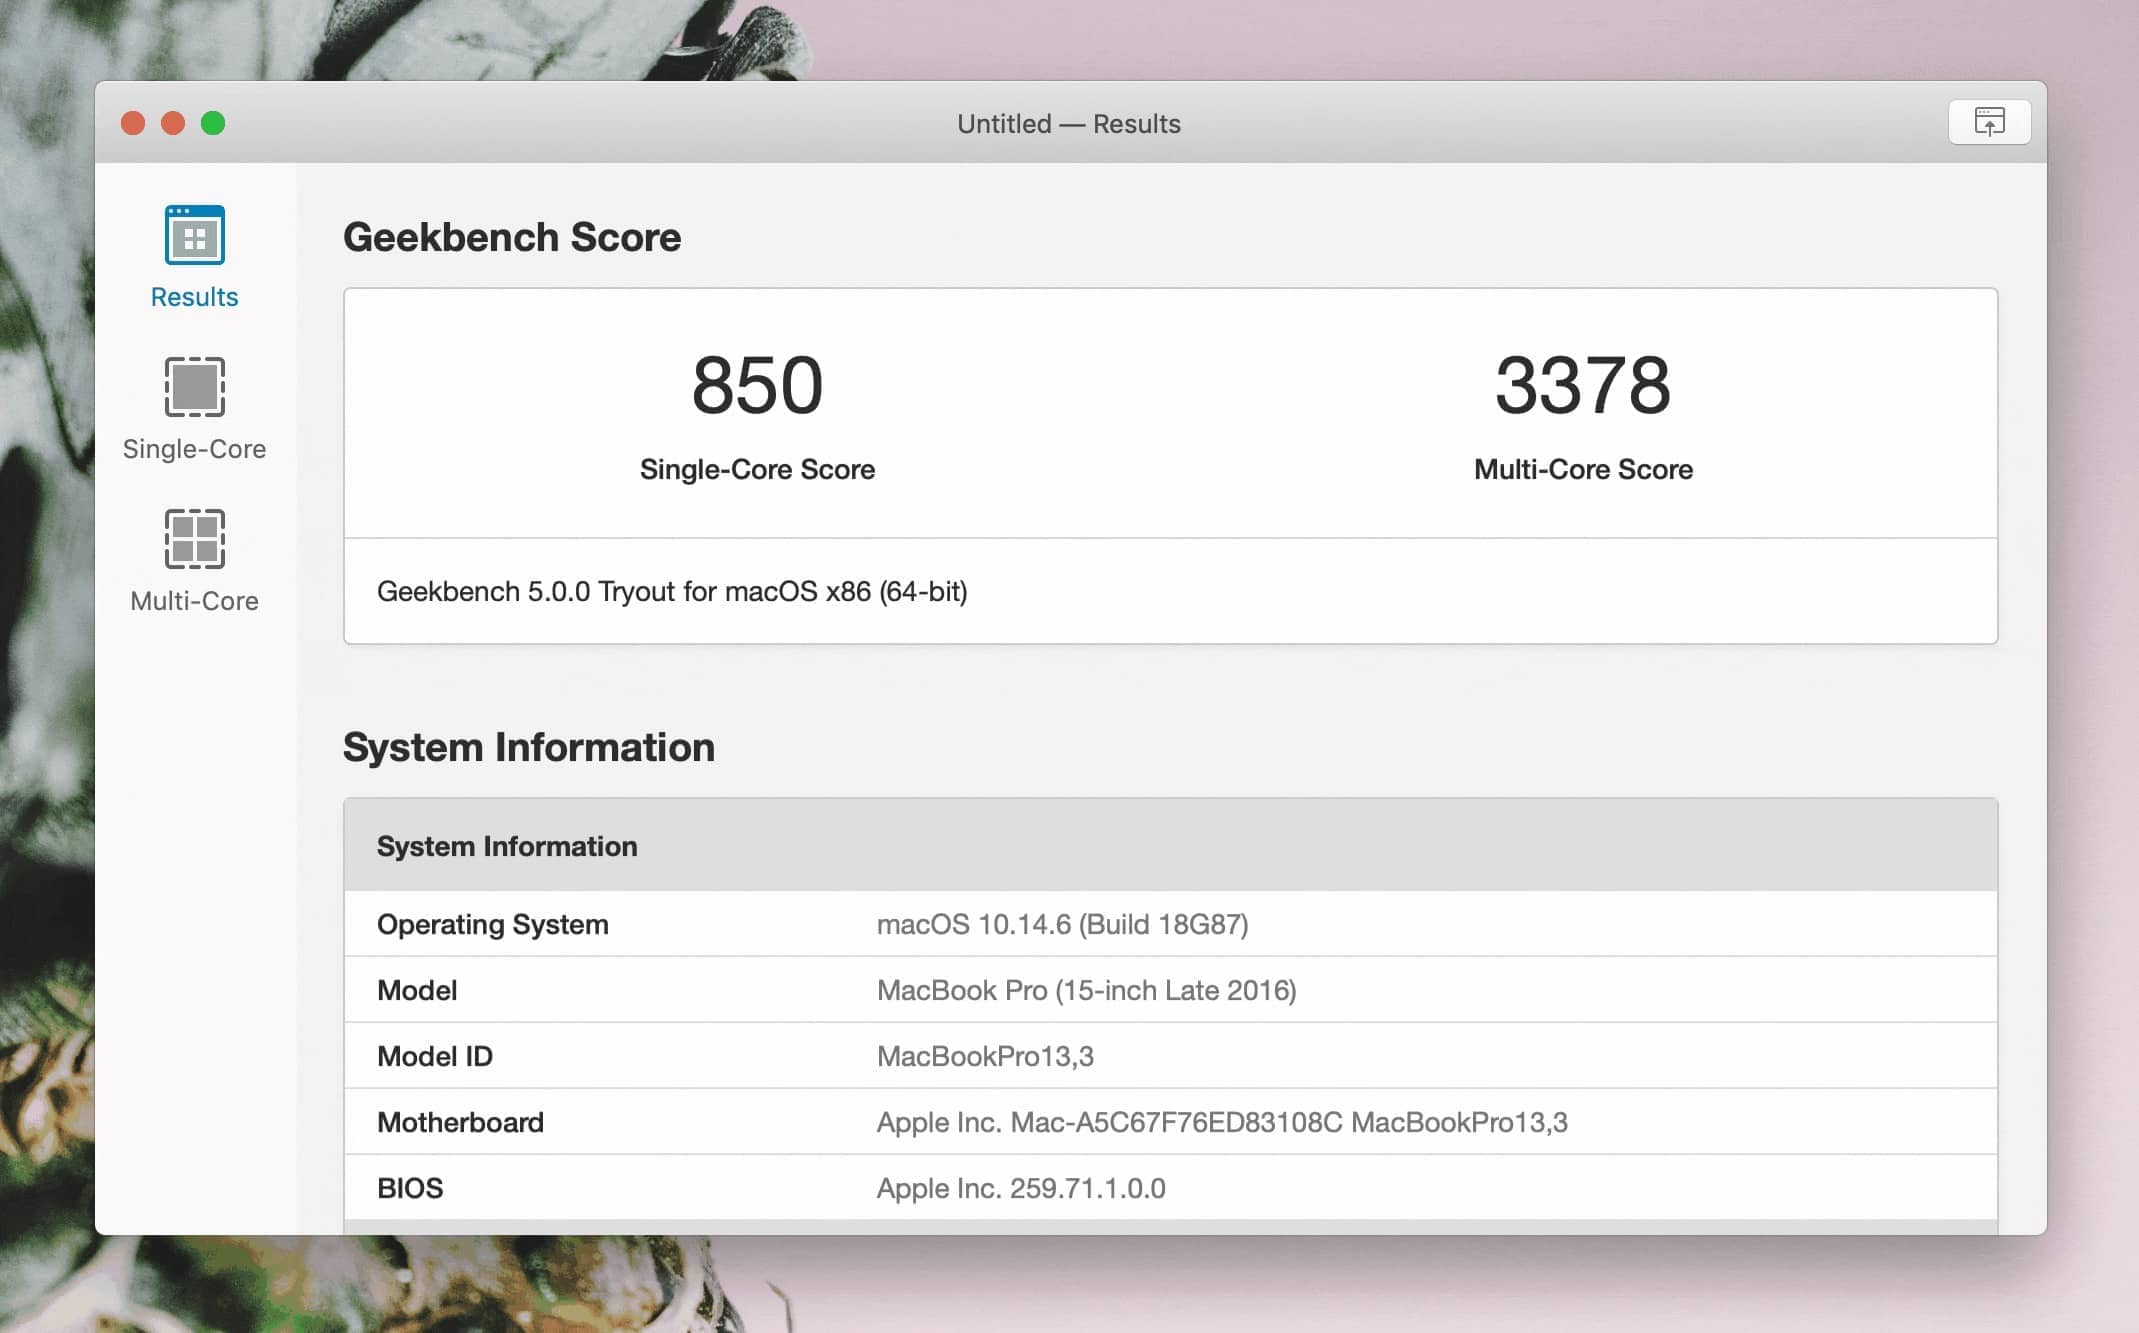
Task: Select the Multi-Core sidebar icon
Action: point(194,539)
